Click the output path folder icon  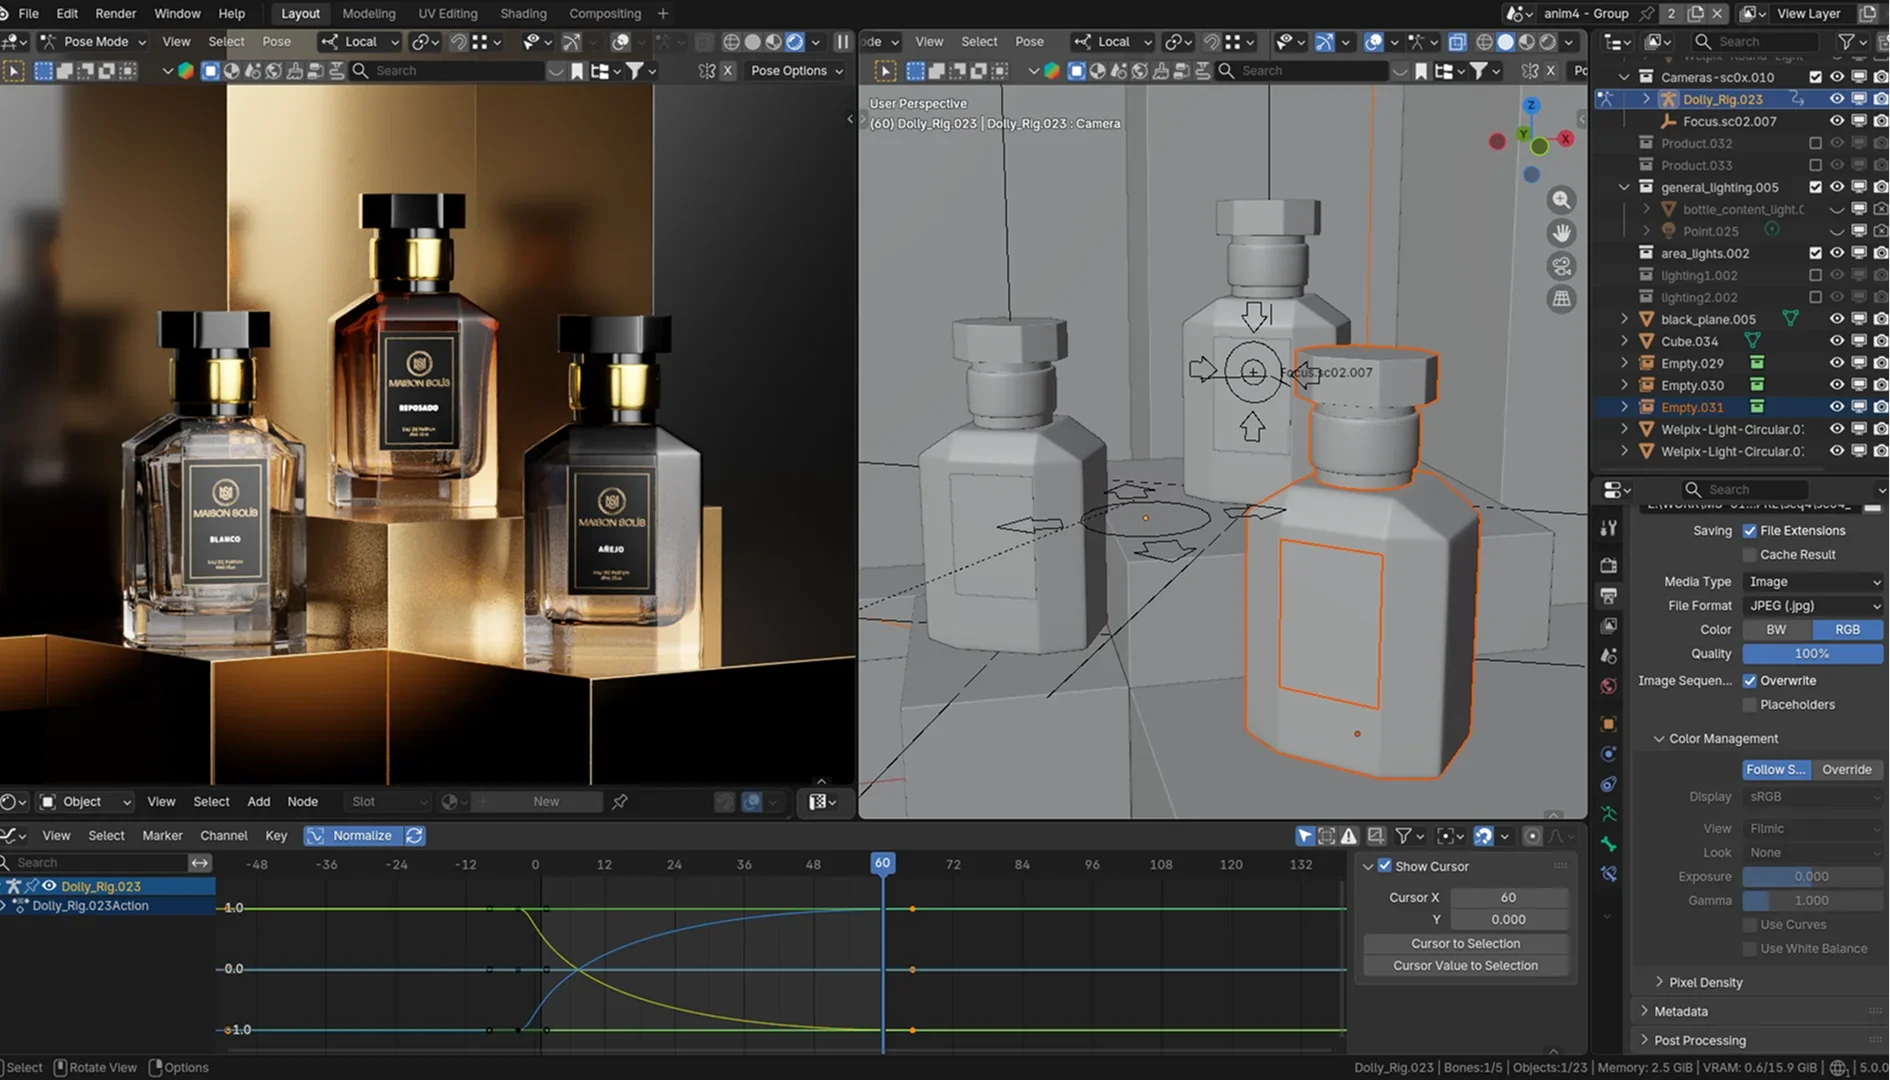1872,506
